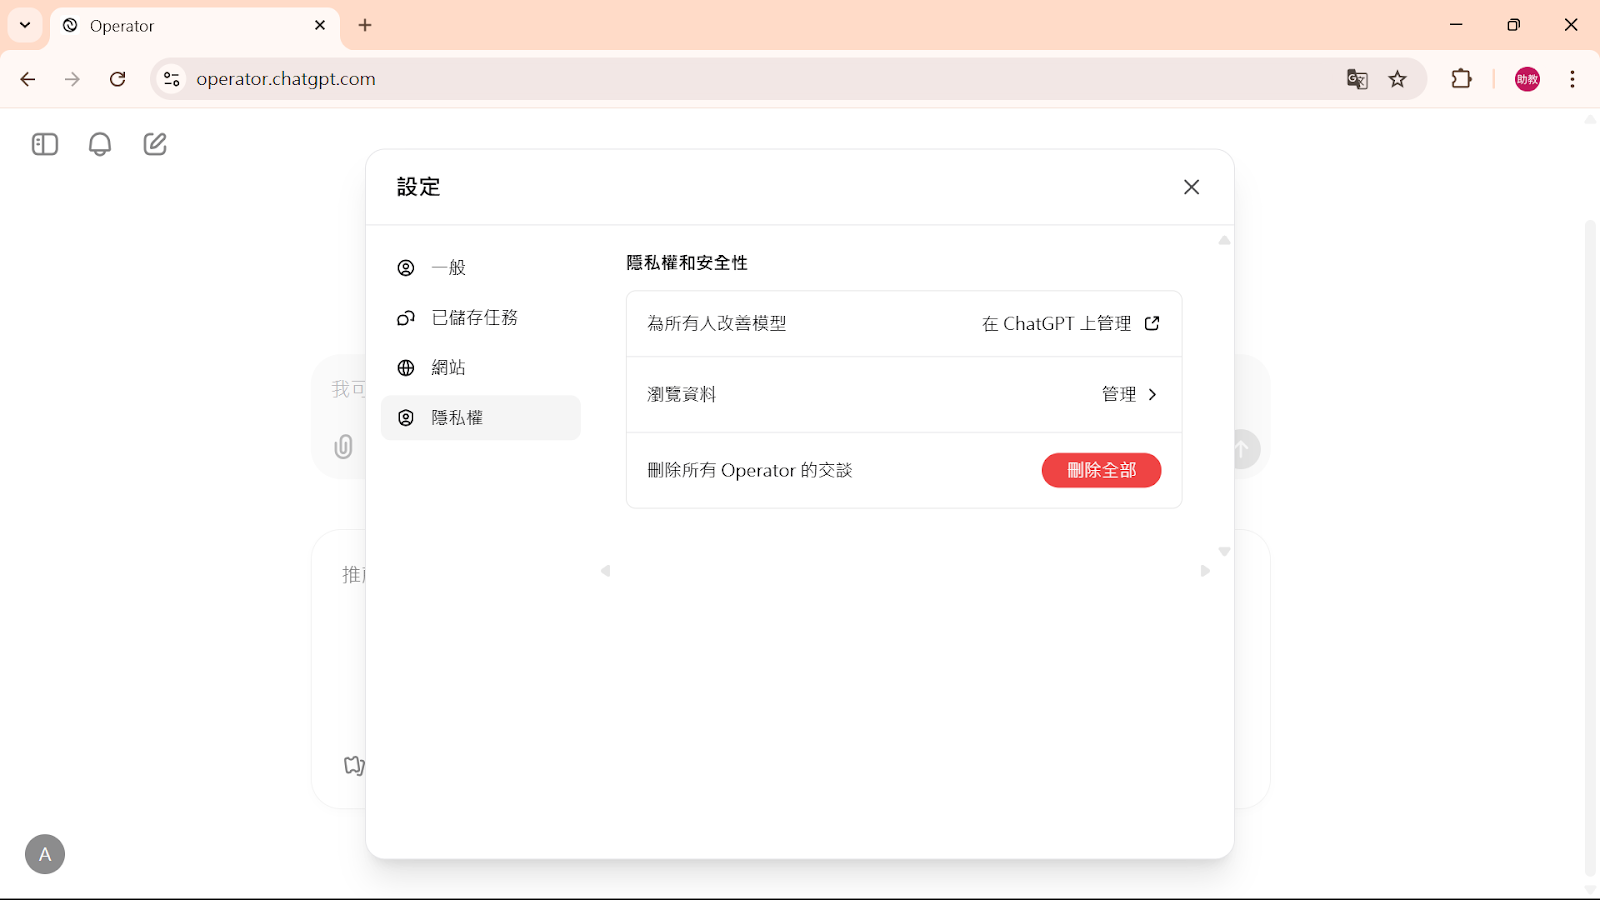Click the 已儲存任務 tasks icon
Image resolution: width=1600 pixels, height=900 pixels.
pyautogui.click(x=406, y=318)
